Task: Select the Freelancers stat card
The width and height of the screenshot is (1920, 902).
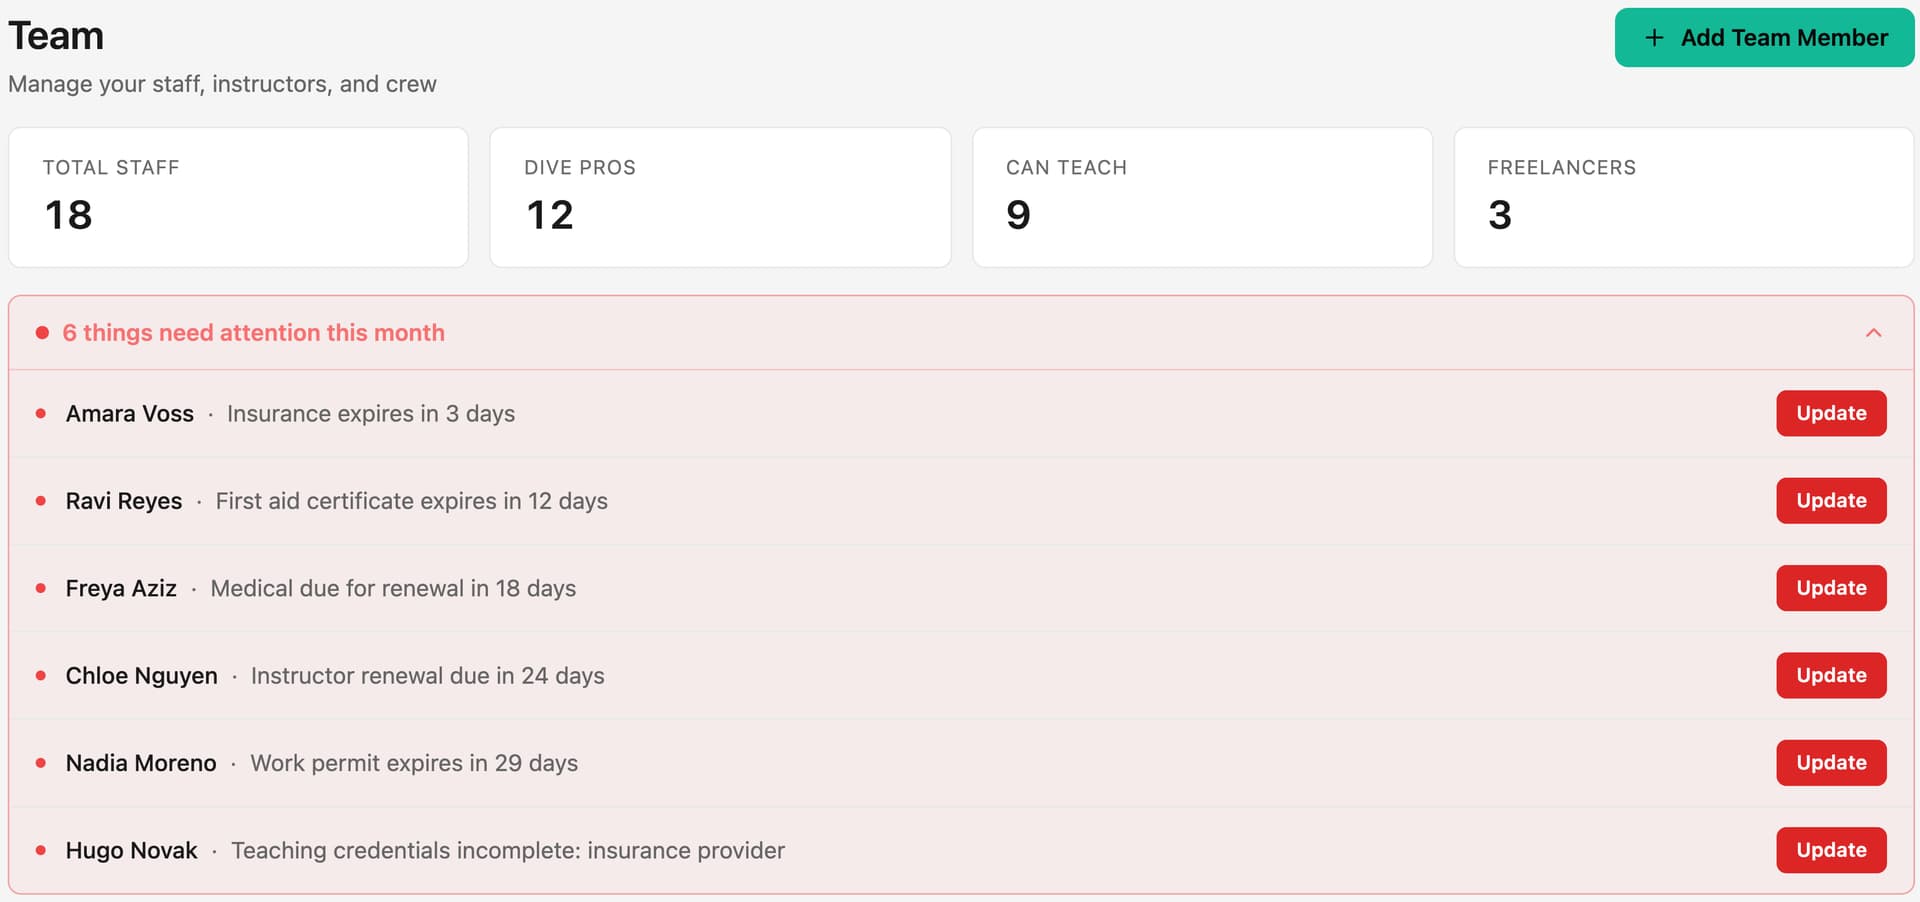Action: (1684, 197)
